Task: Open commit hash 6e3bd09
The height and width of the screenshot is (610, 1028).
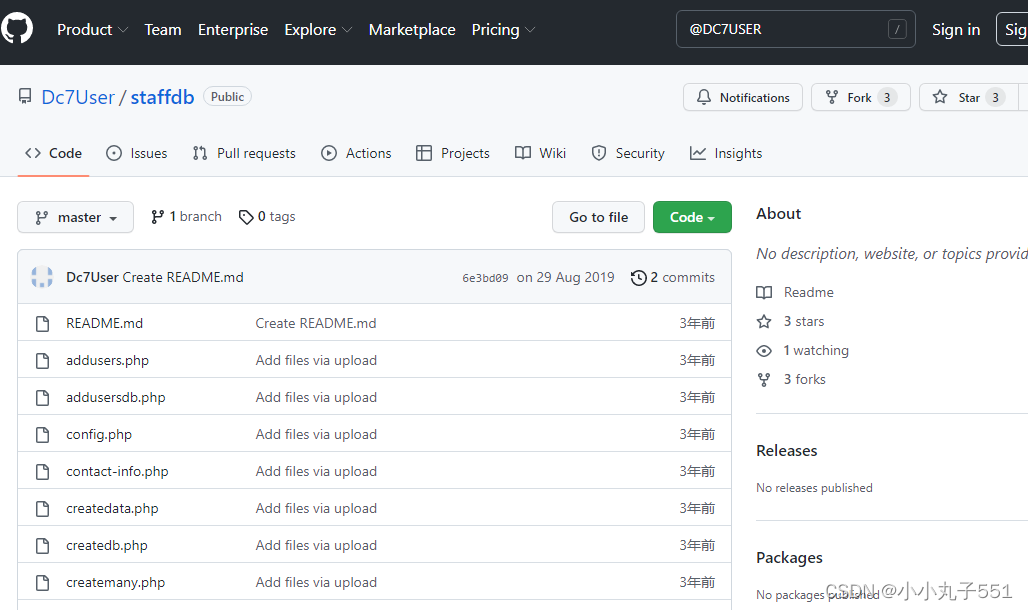Action: point(485,278)
